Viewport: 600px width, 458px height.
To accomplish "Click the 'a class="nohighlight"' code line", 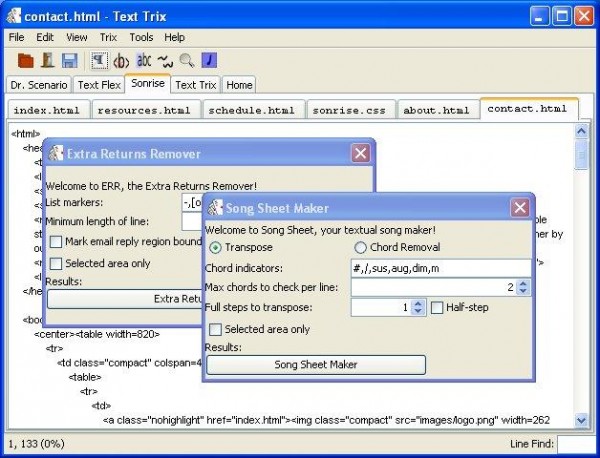I will (326, 421).
